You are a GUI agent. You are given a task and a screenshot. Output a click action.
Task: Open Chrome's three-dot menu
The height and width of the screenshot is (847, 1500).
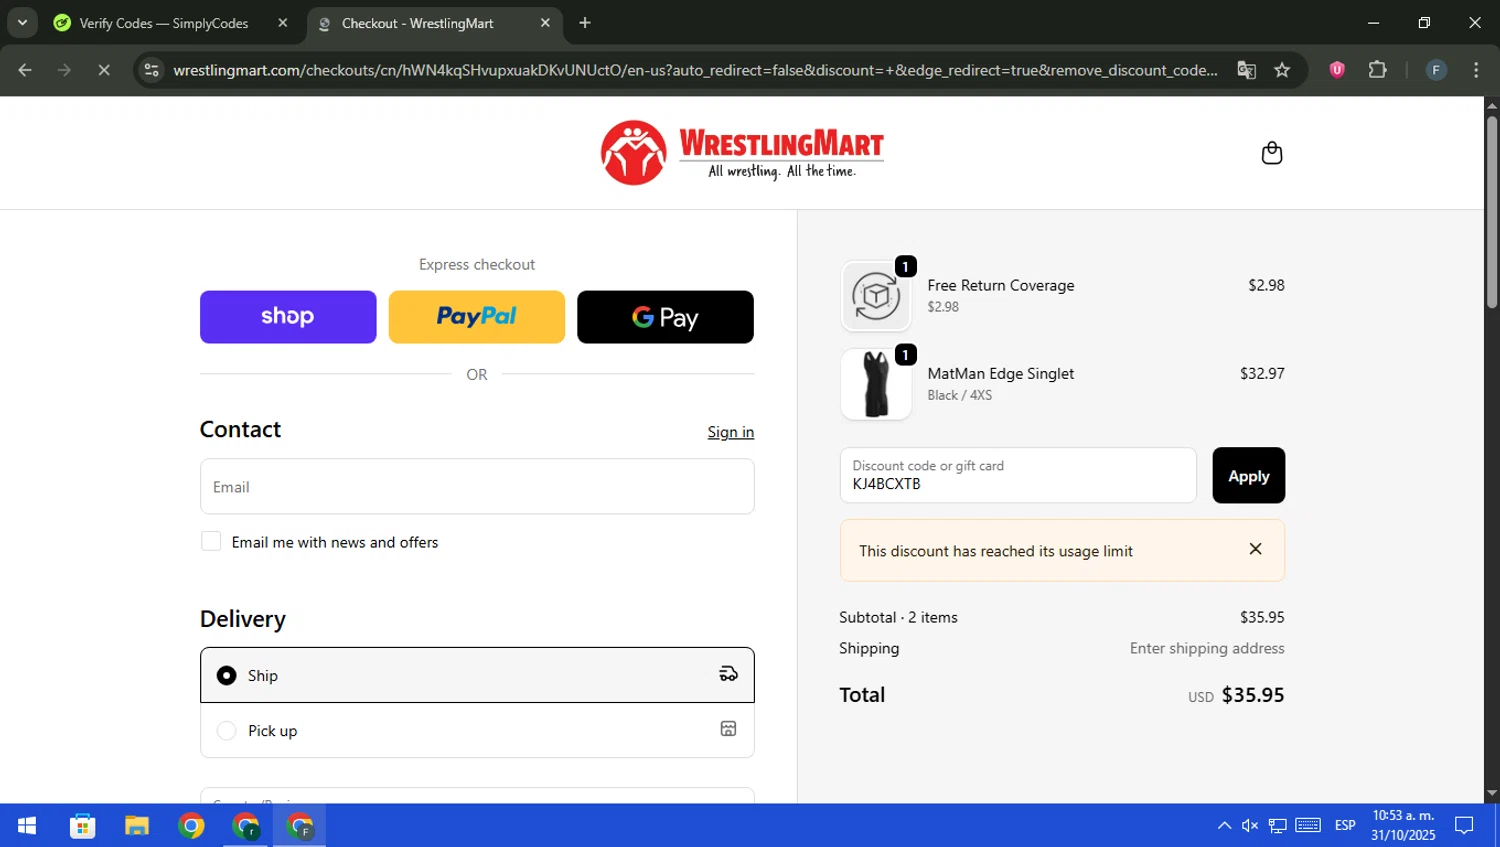click(1476, 70)
